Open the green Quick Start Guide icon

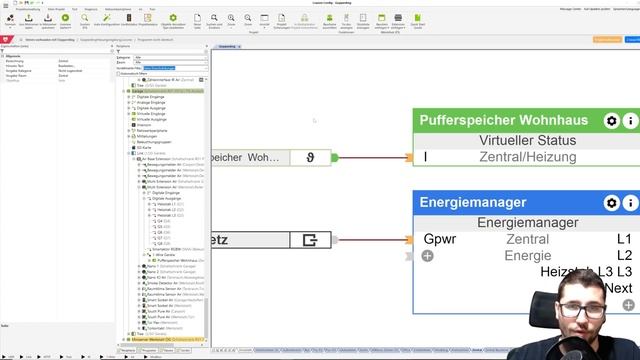click(418, 18)
